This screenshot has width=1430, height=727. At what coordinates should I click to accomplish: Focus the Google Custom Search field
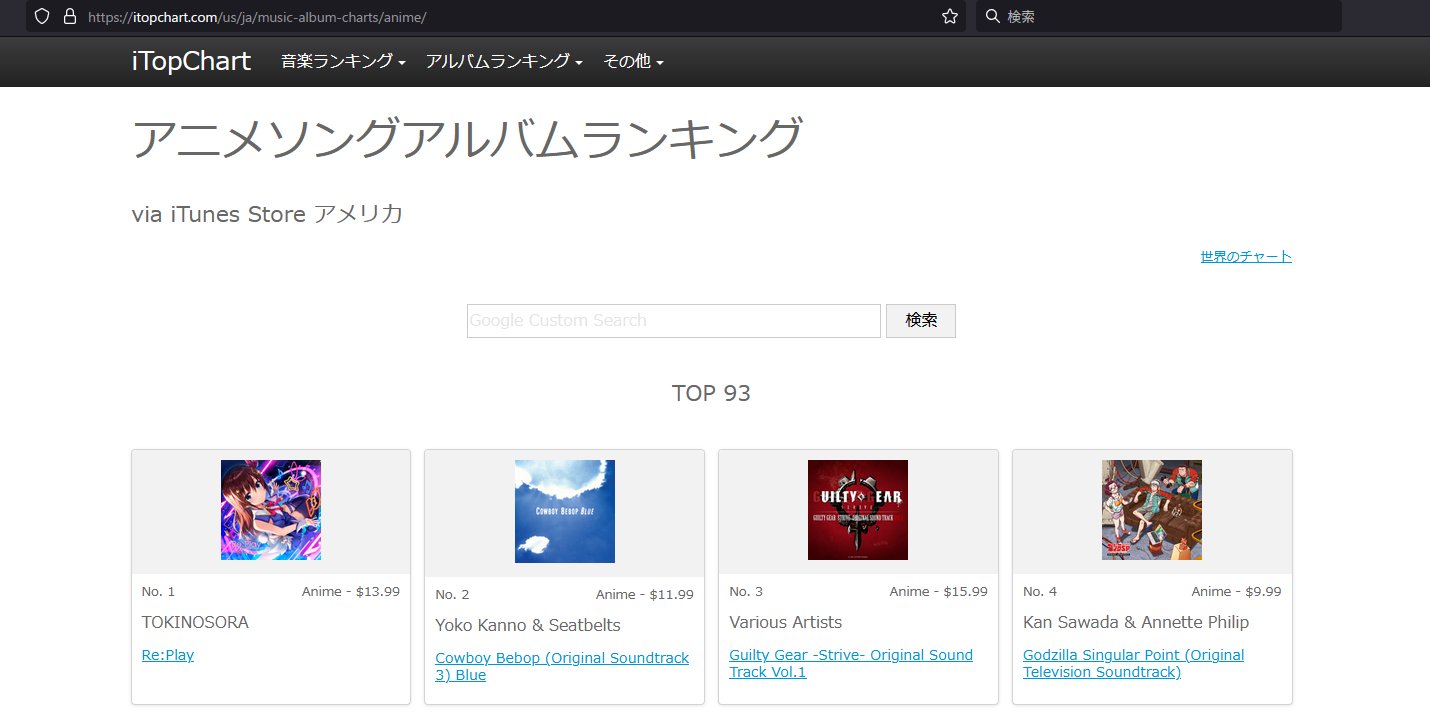(674, 321)
